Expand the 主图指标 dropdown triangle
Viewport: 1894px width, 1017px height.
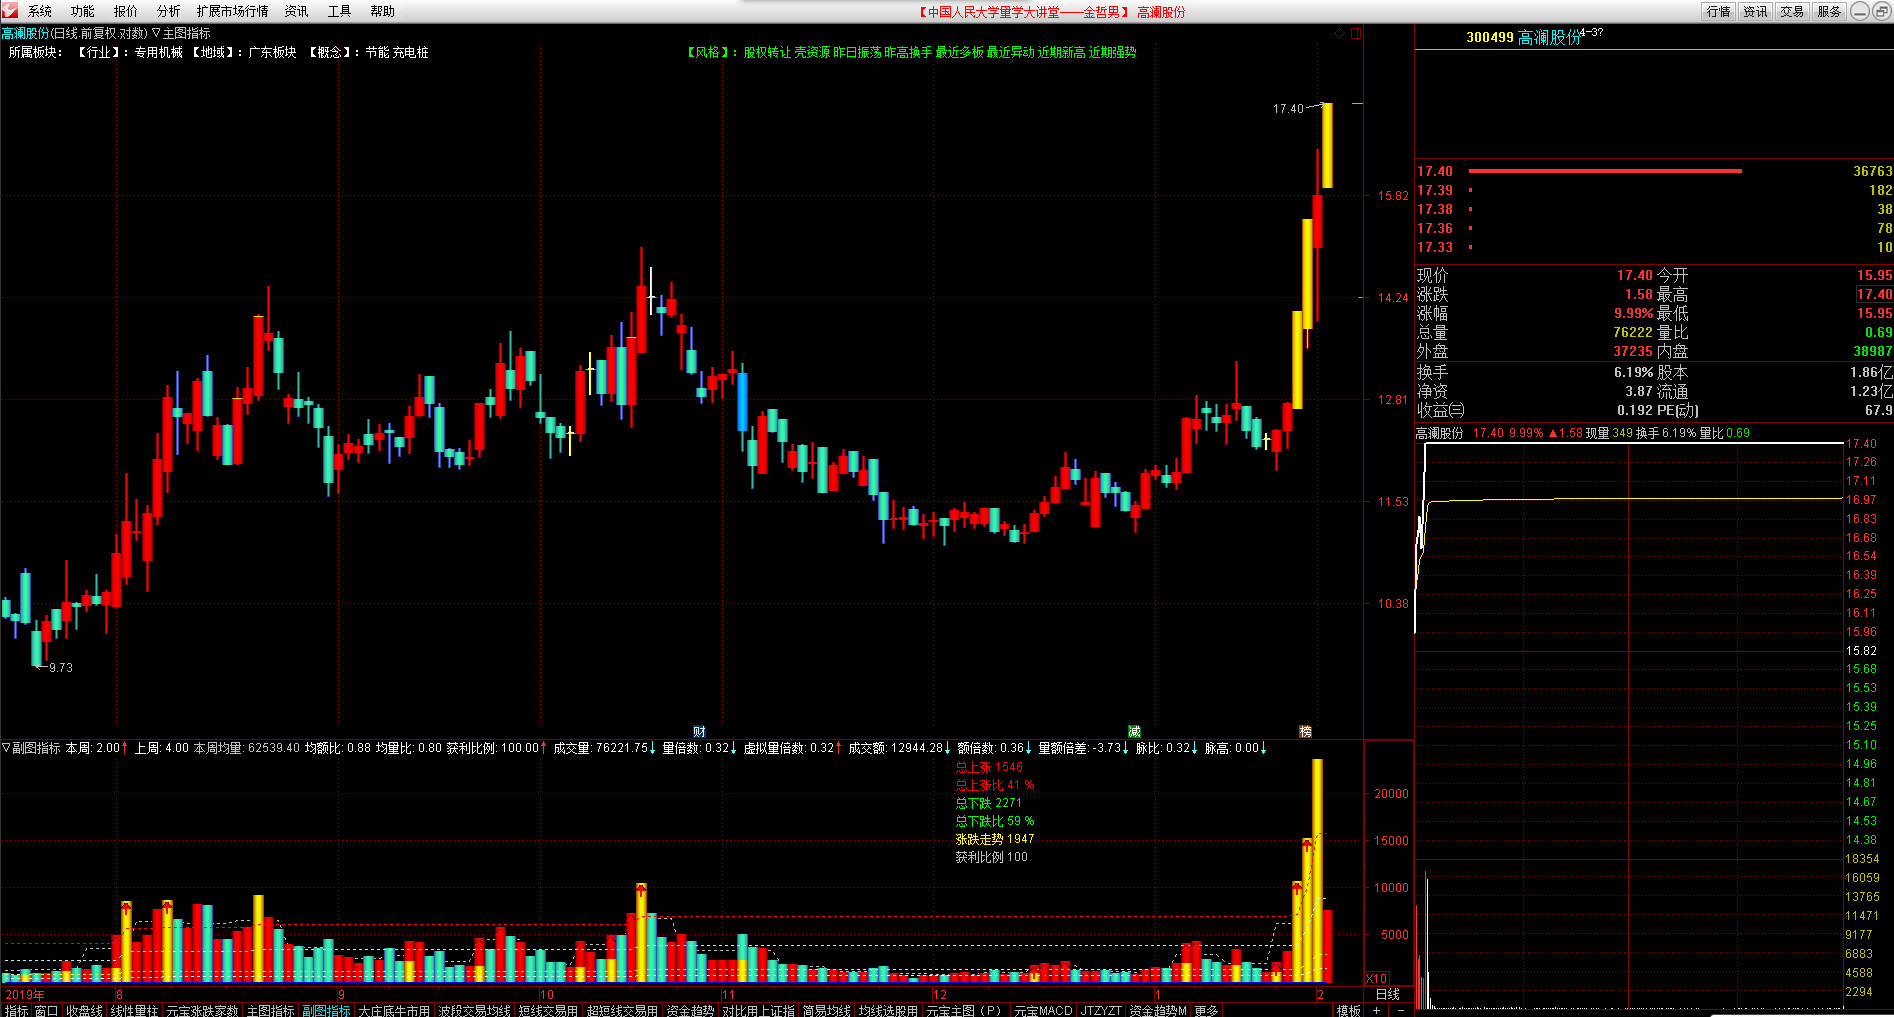click(156, 34)
